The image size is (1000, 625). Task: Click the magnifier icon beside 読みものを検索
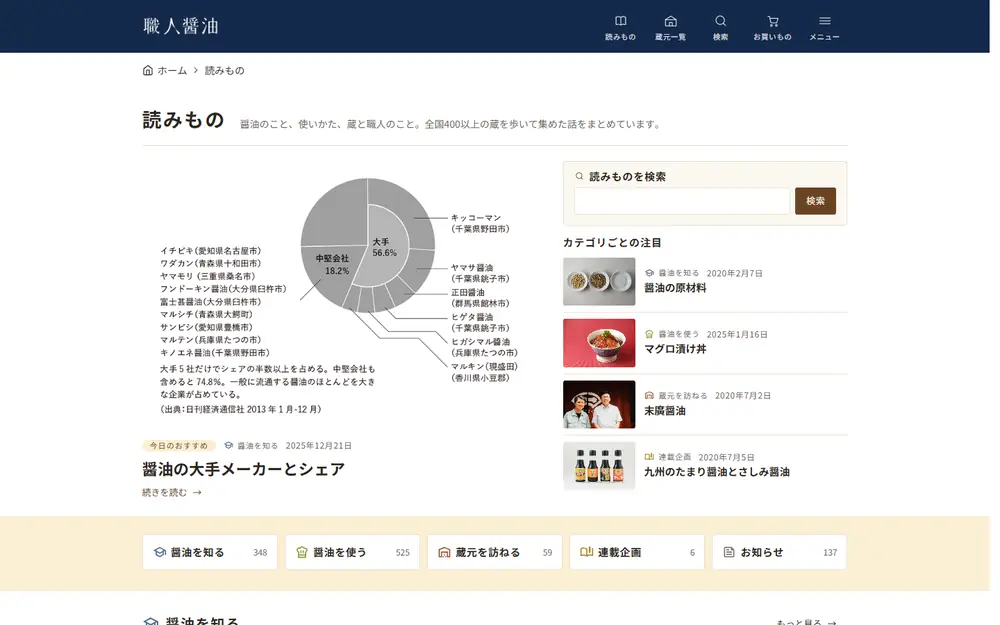tap(579, 177)
